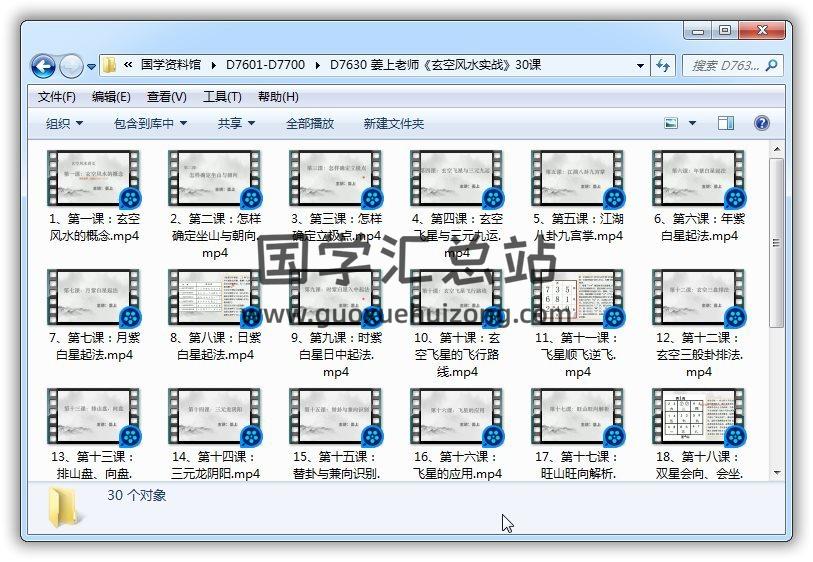The image size is (813, 562).
Task: Open Help with question mark icon
Action: 762,123
